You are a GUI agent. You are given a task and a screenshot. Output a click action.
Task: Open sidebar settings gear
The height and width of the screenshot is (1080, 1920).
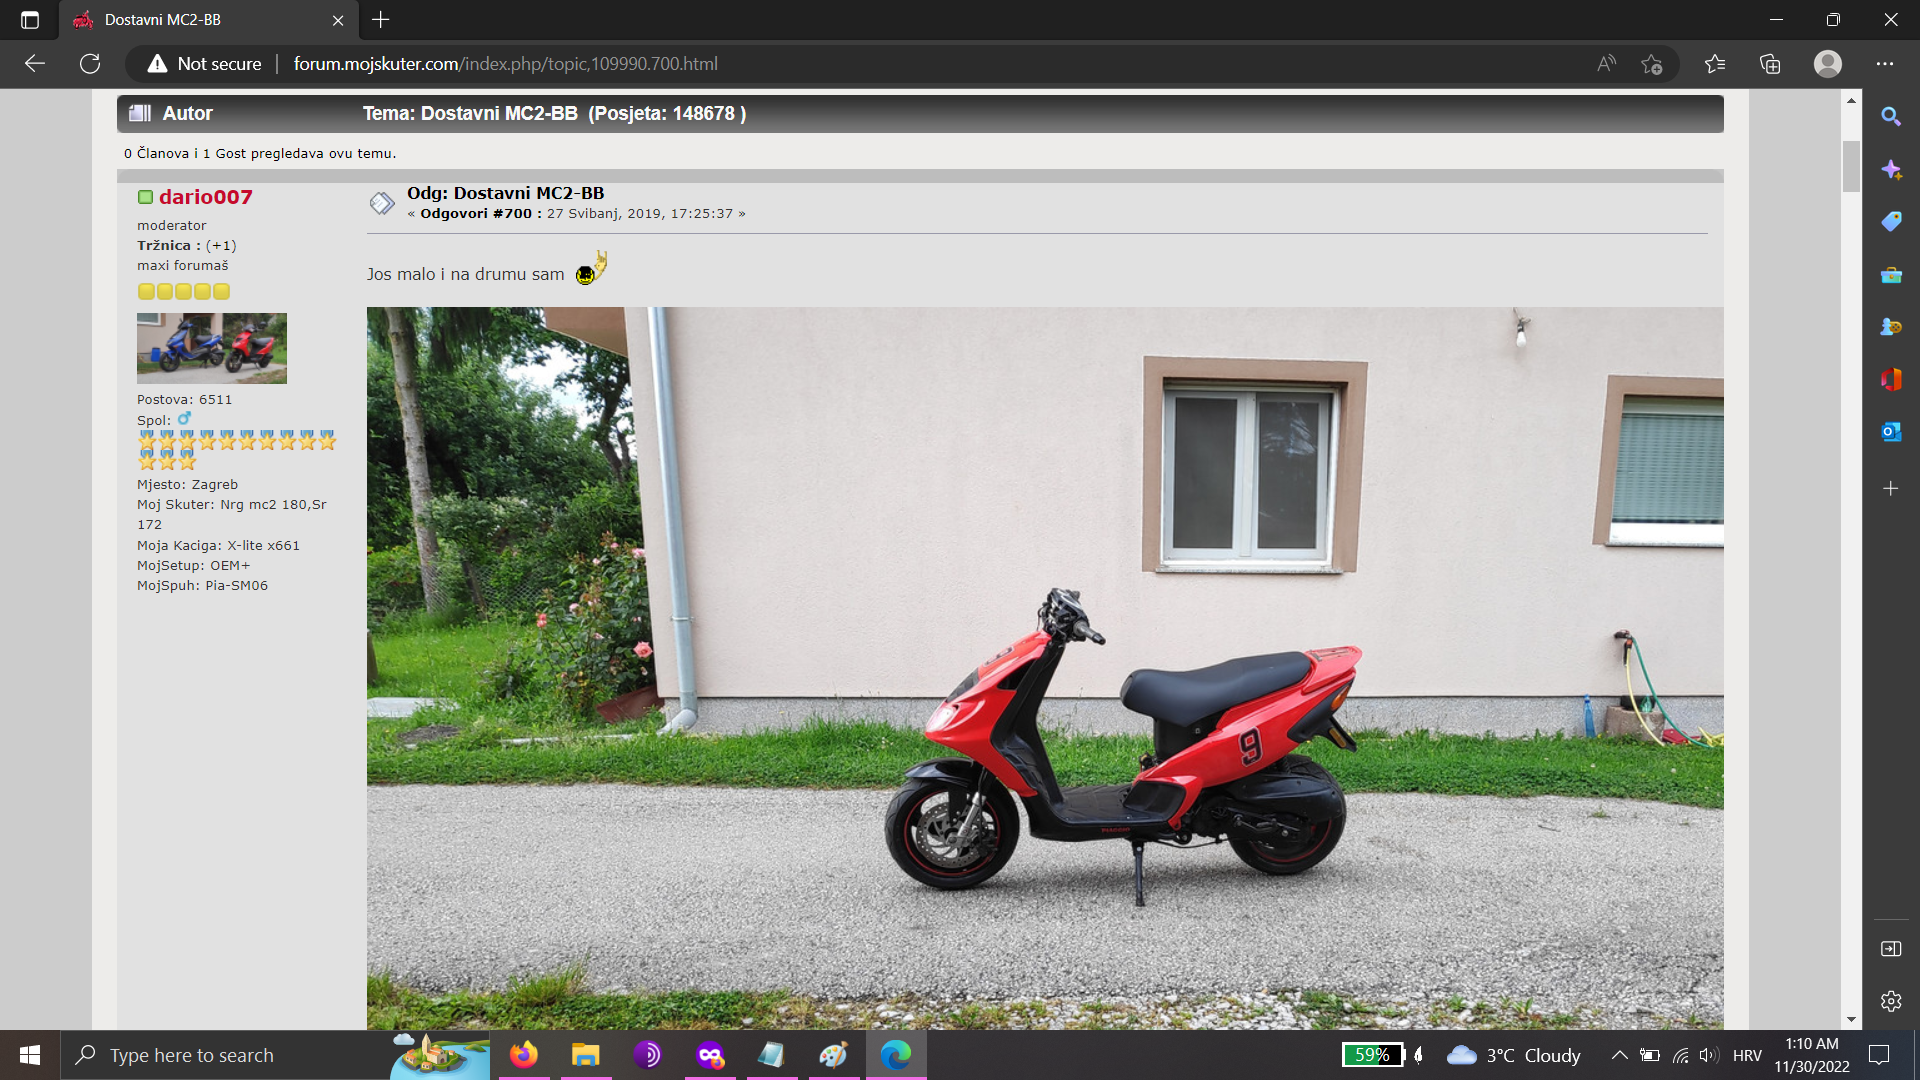point(1891,1001)
